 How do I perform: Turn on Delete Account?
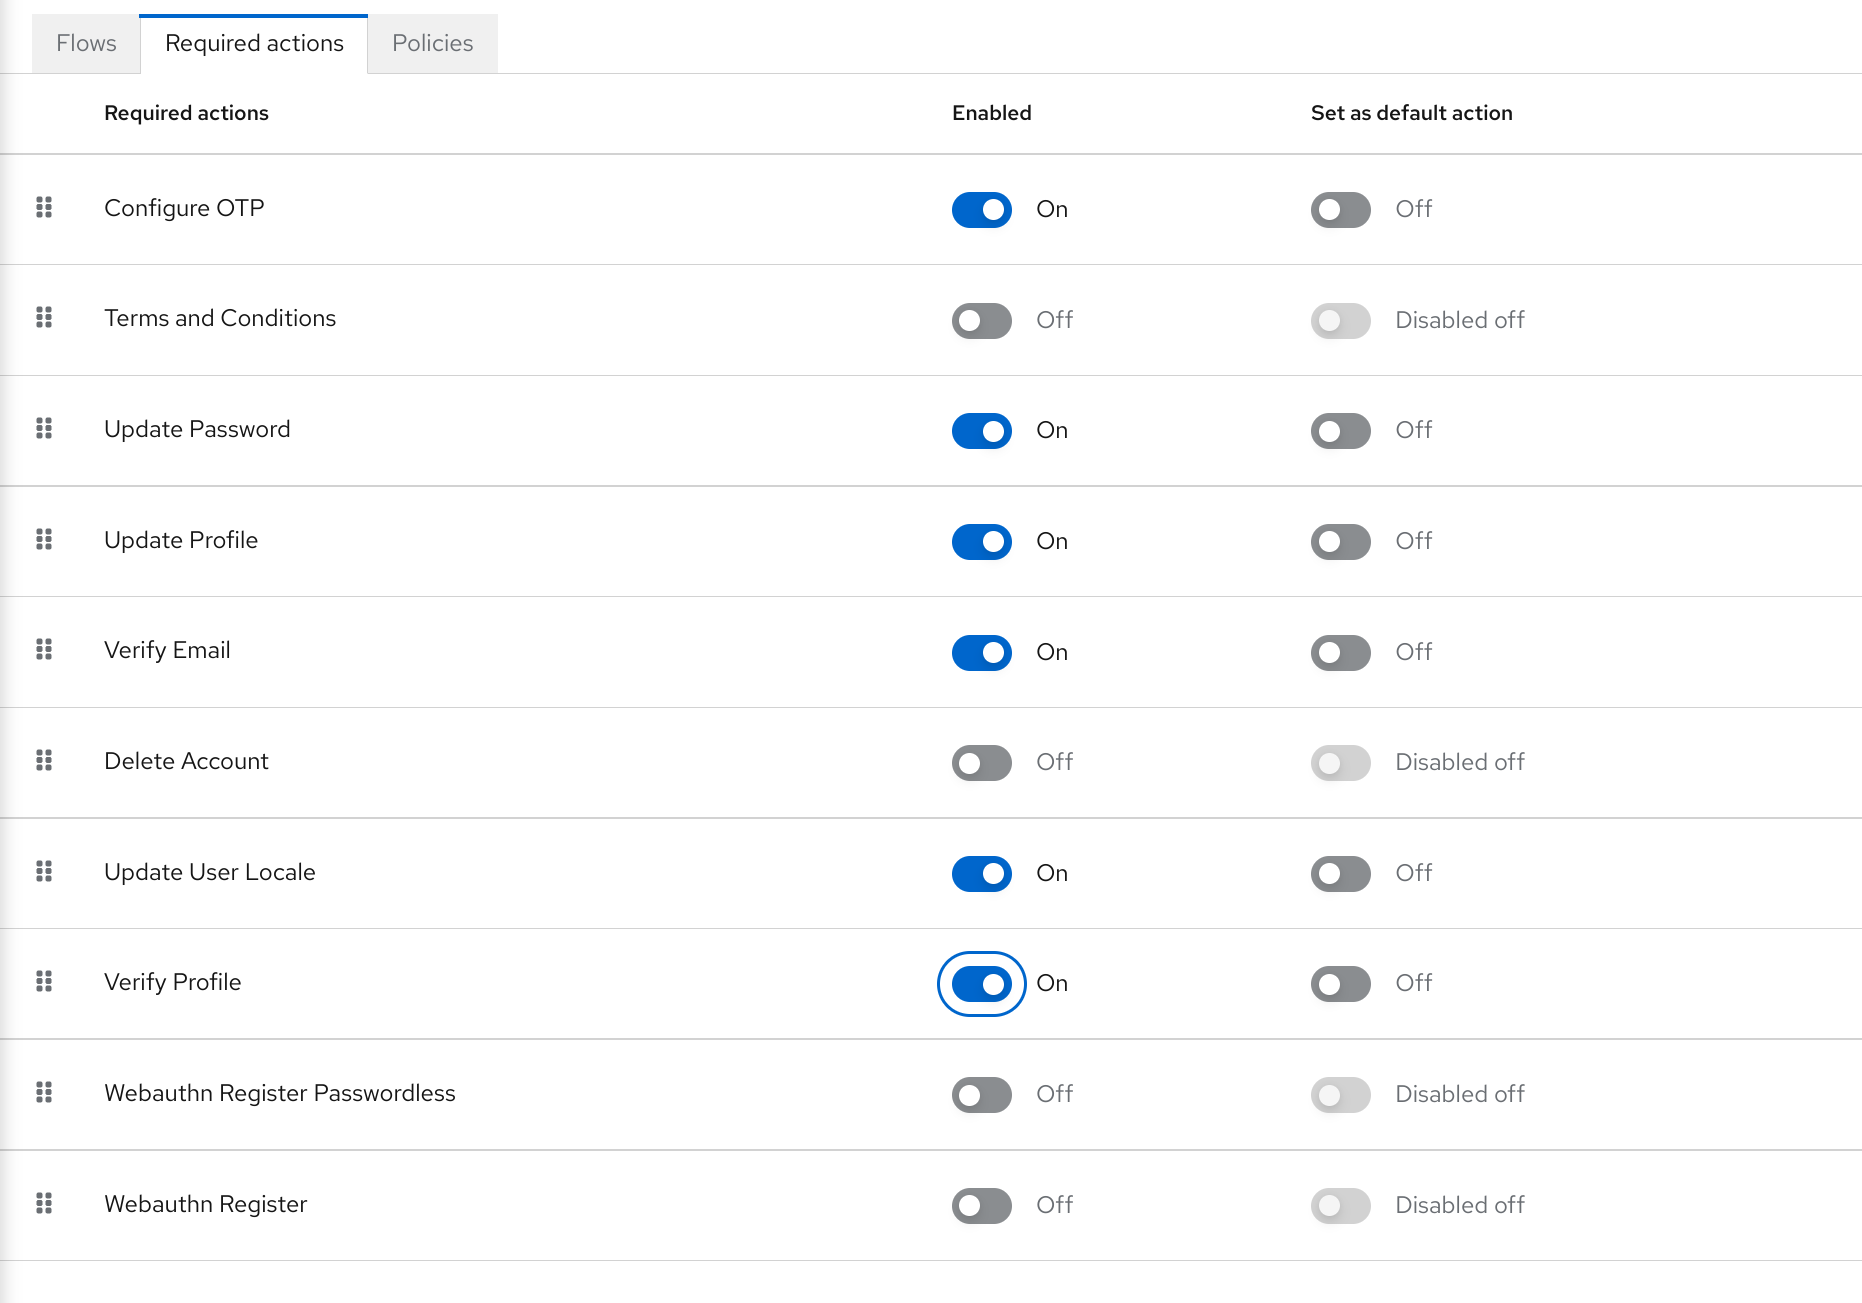[x=981, y=762]
